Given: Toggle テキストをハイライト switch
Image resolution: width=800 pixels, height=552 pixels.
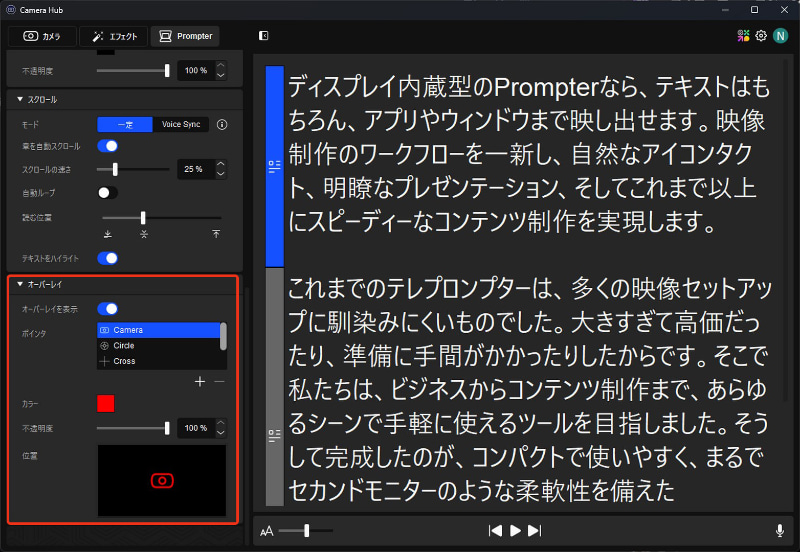Looking at the screenshot, I should click(108, 259).
